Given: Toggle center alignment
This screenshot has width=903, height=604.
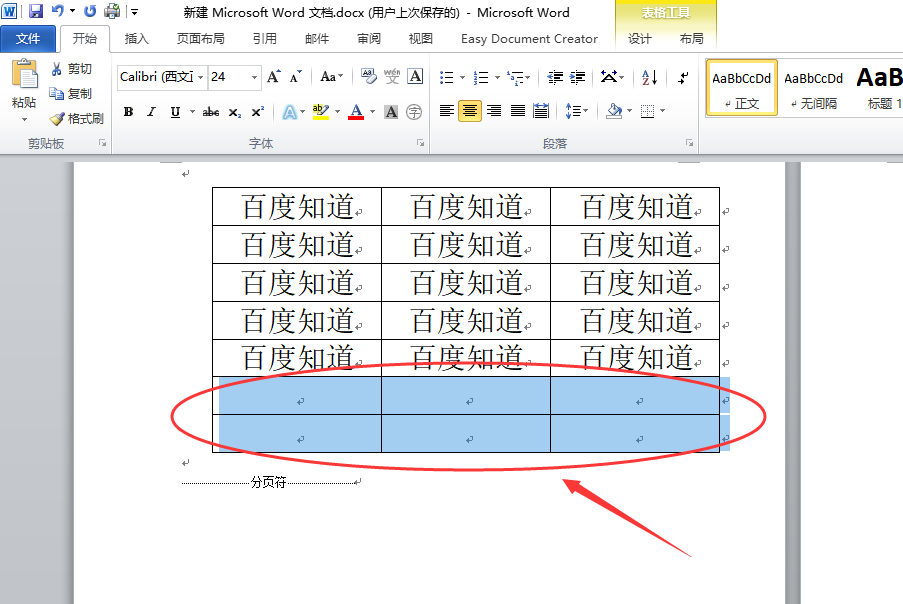Looking at the screenshot, I should coord(470,111).
